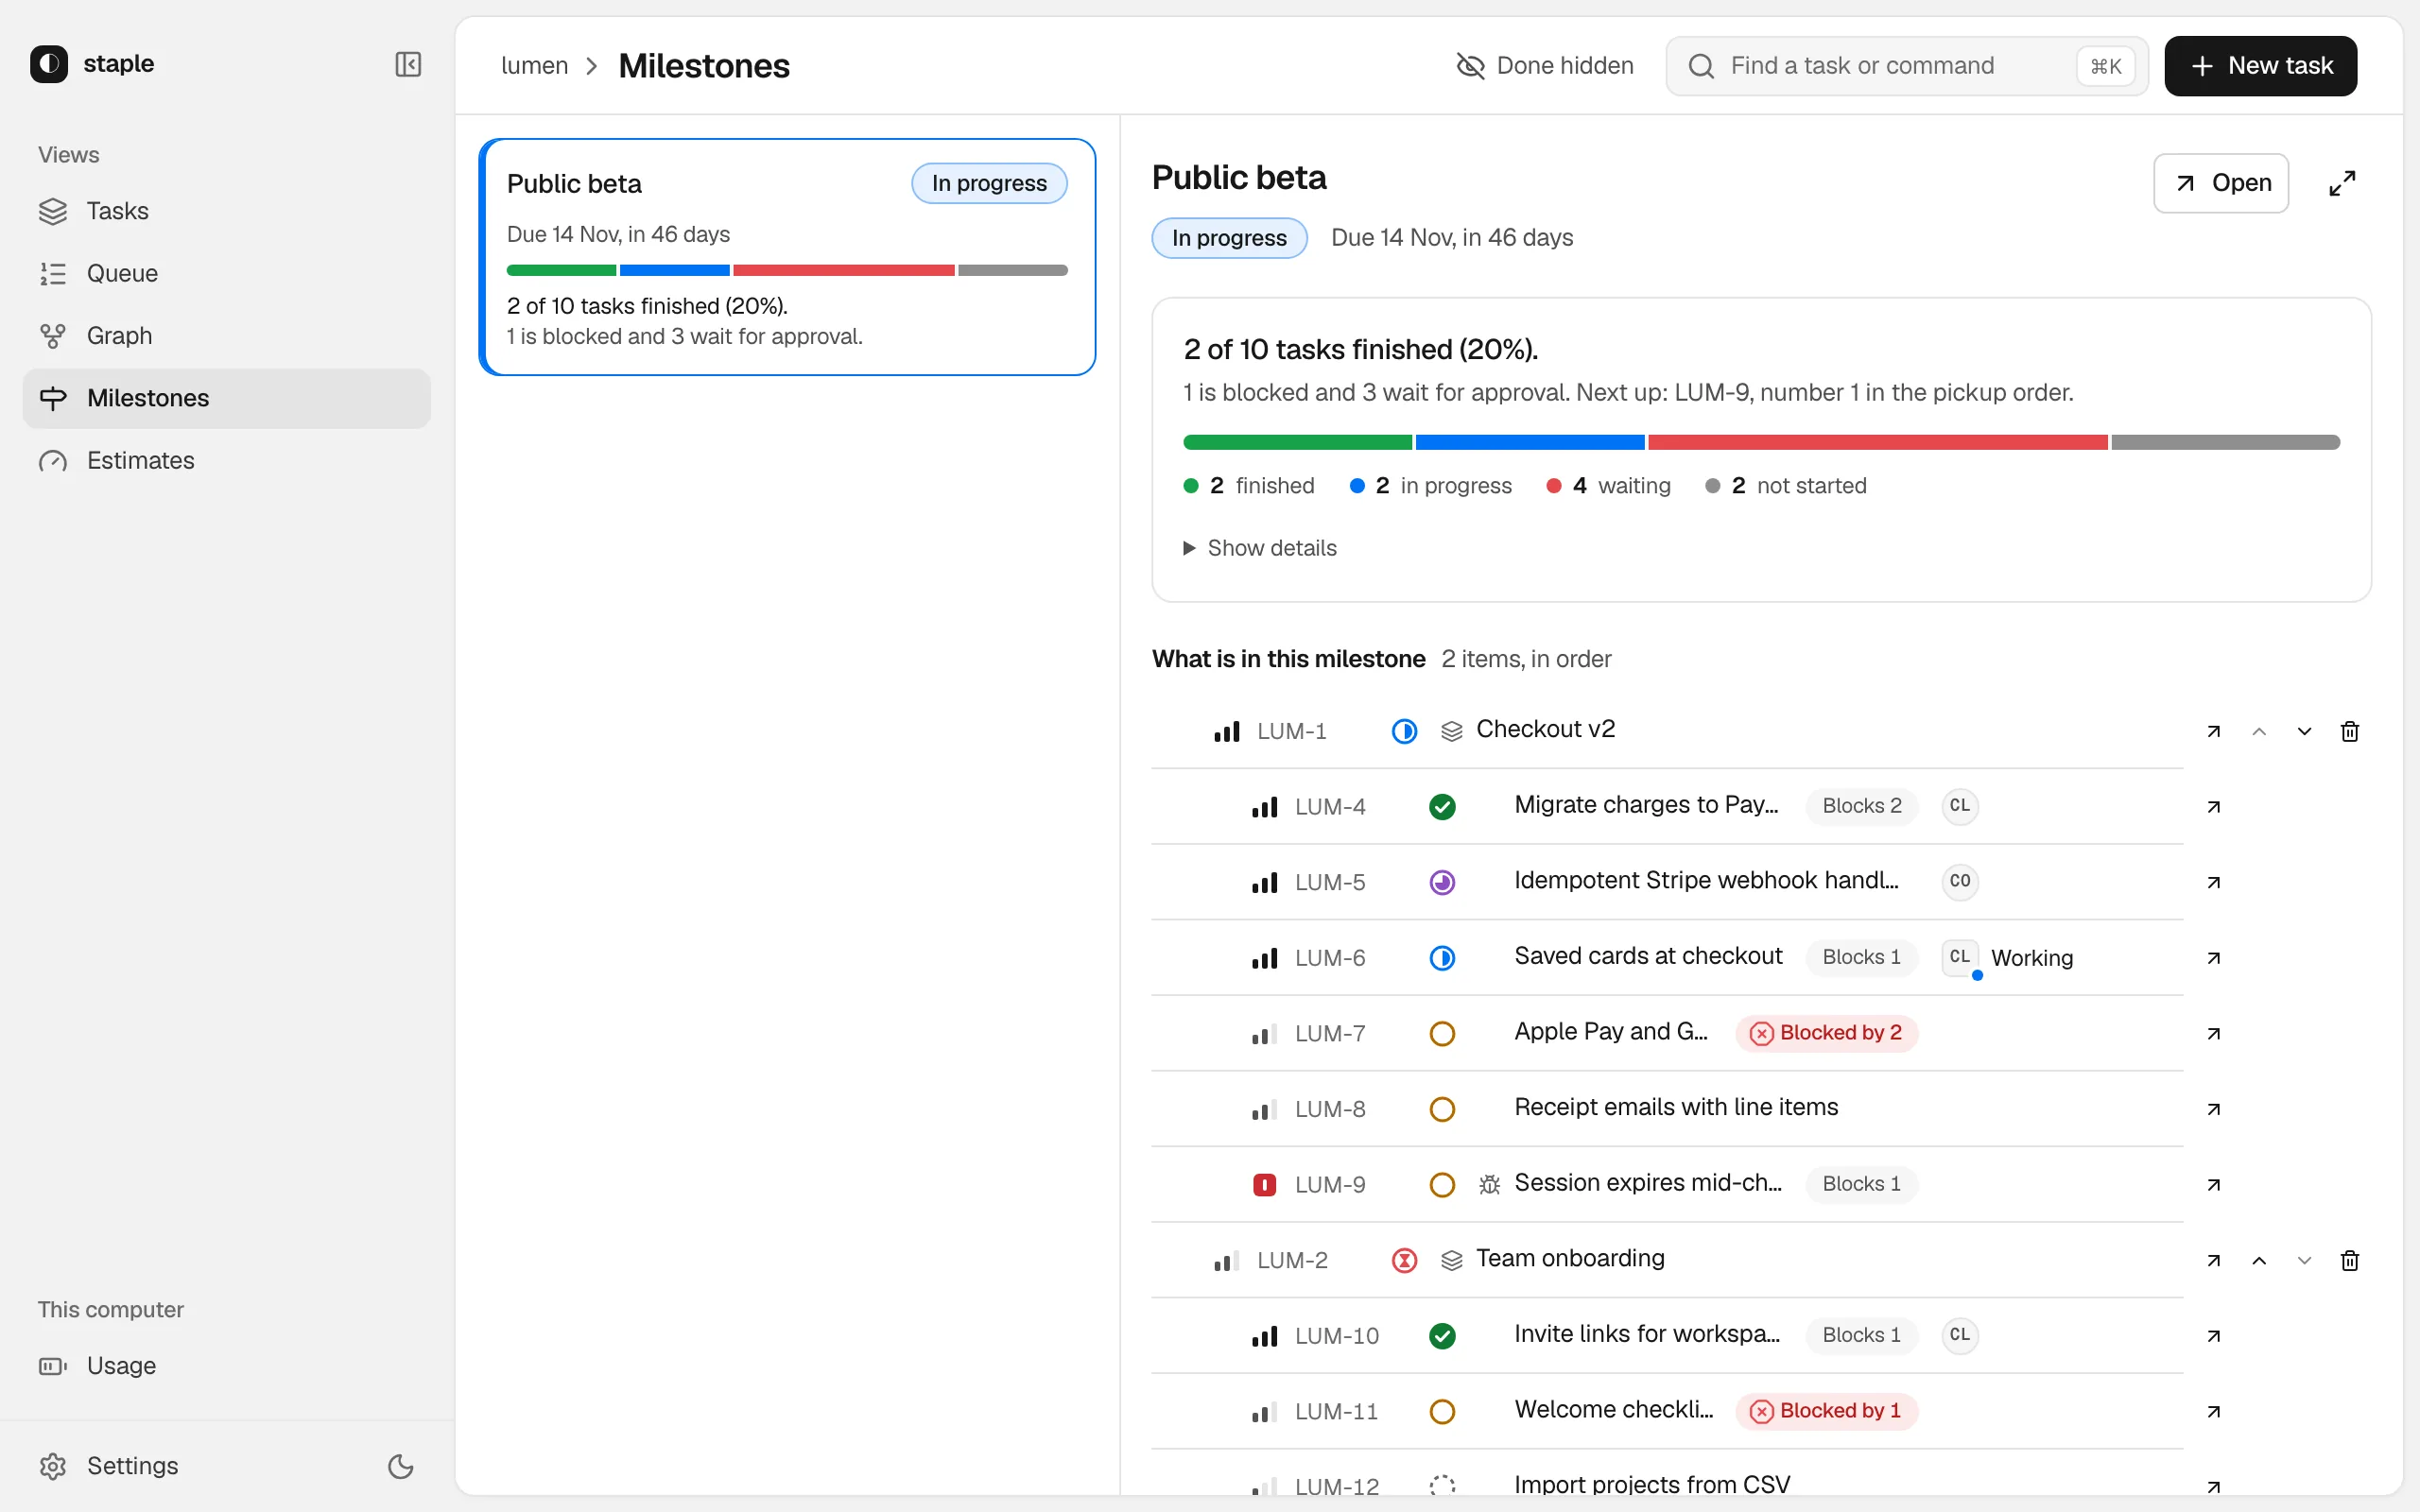Open LUM-6 Saved cards task arrow
The height and width of the screenshot is (1512, 2420).
(2213, 958)
